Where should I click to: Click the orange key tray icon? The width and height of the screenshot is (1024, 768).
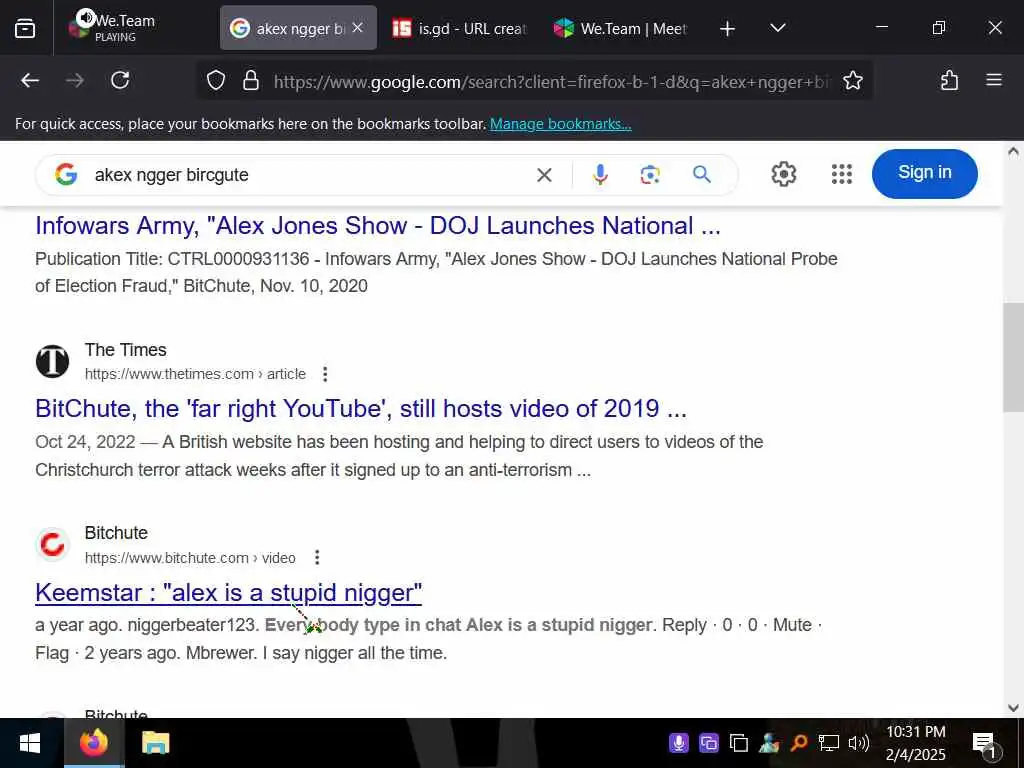[799, 743]
